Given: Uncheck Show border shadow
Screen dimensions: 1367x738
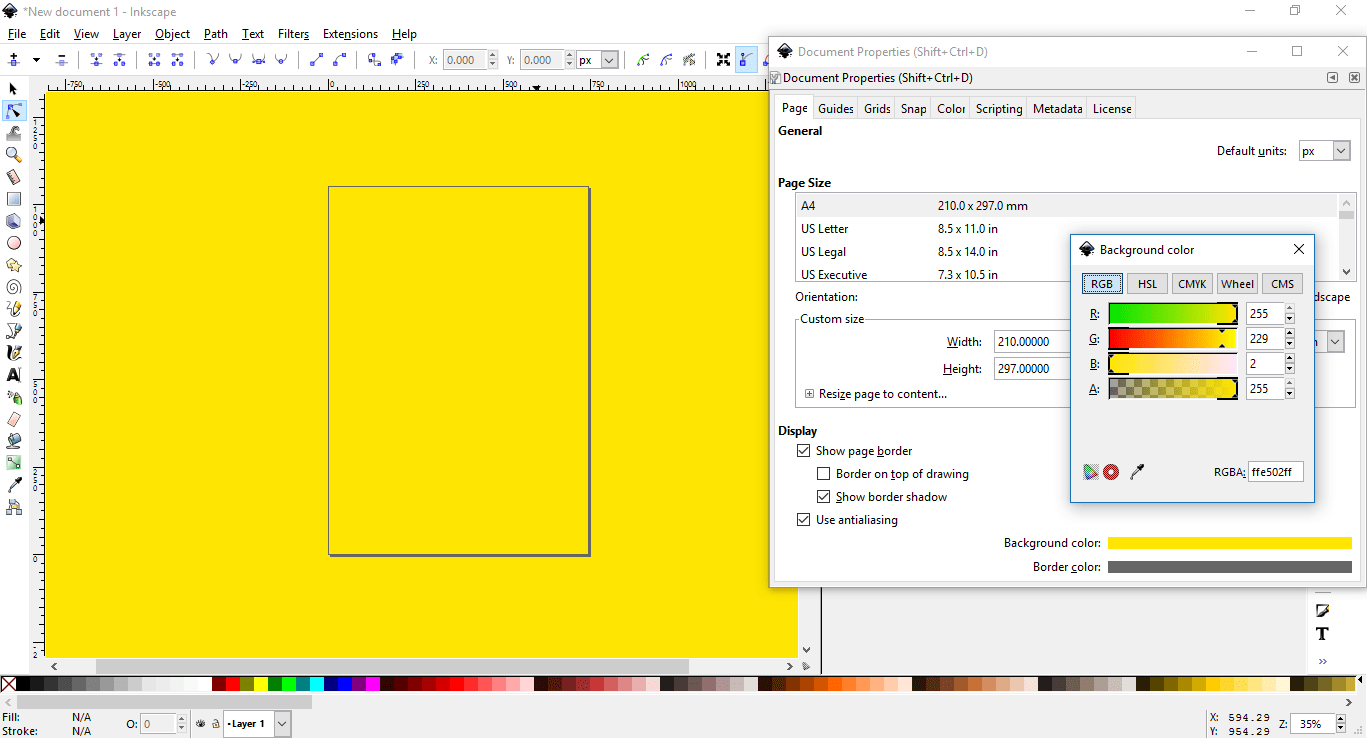Looking at the screenshot, I should point(824,496).
